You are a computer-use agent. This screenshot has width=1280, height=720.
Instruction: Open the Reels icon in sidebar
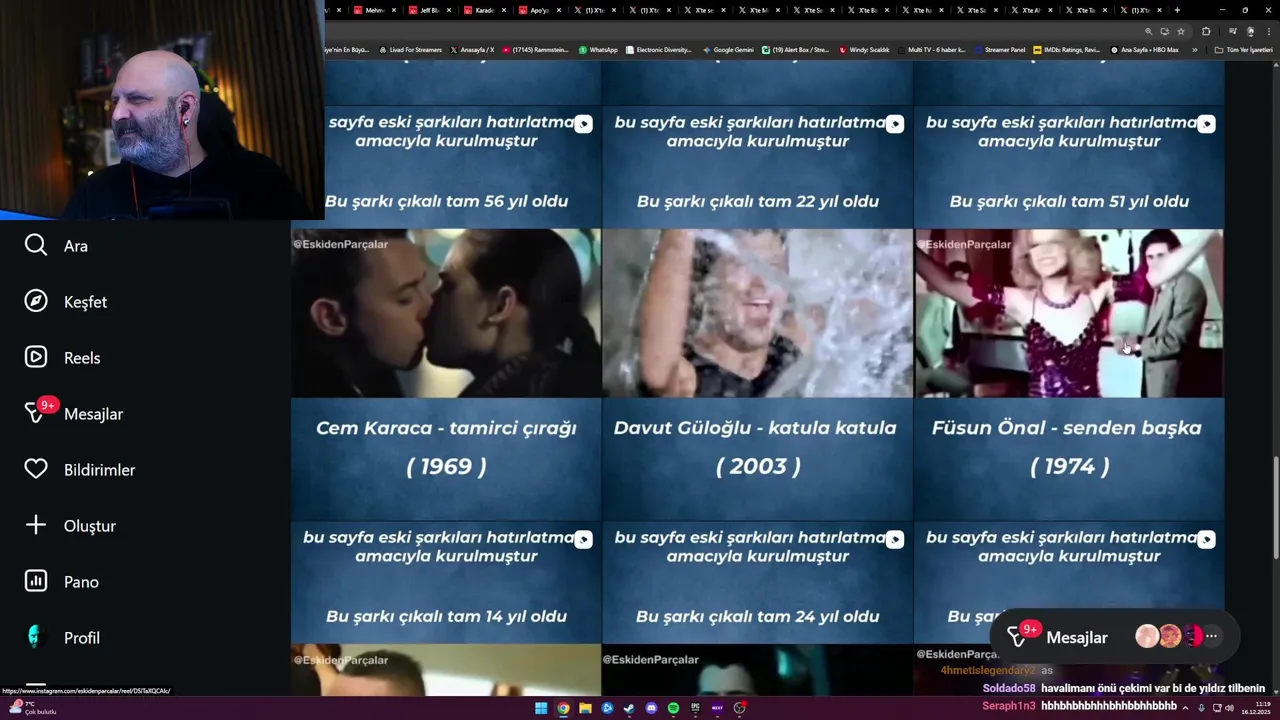(x=36, y=357)
